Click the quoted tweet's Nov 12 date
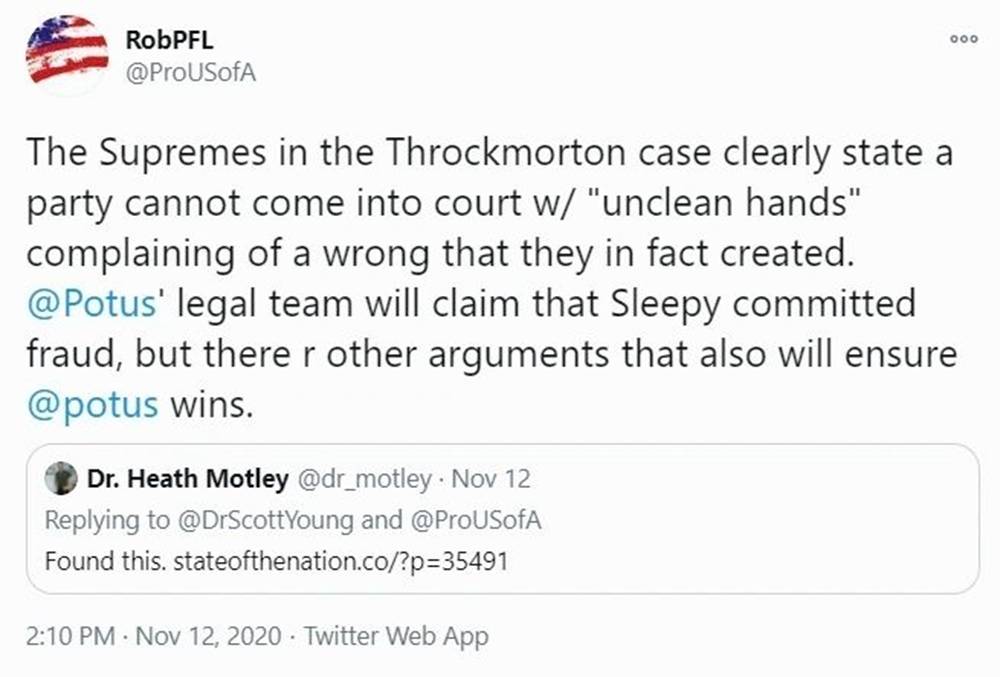 coord(491,479)
